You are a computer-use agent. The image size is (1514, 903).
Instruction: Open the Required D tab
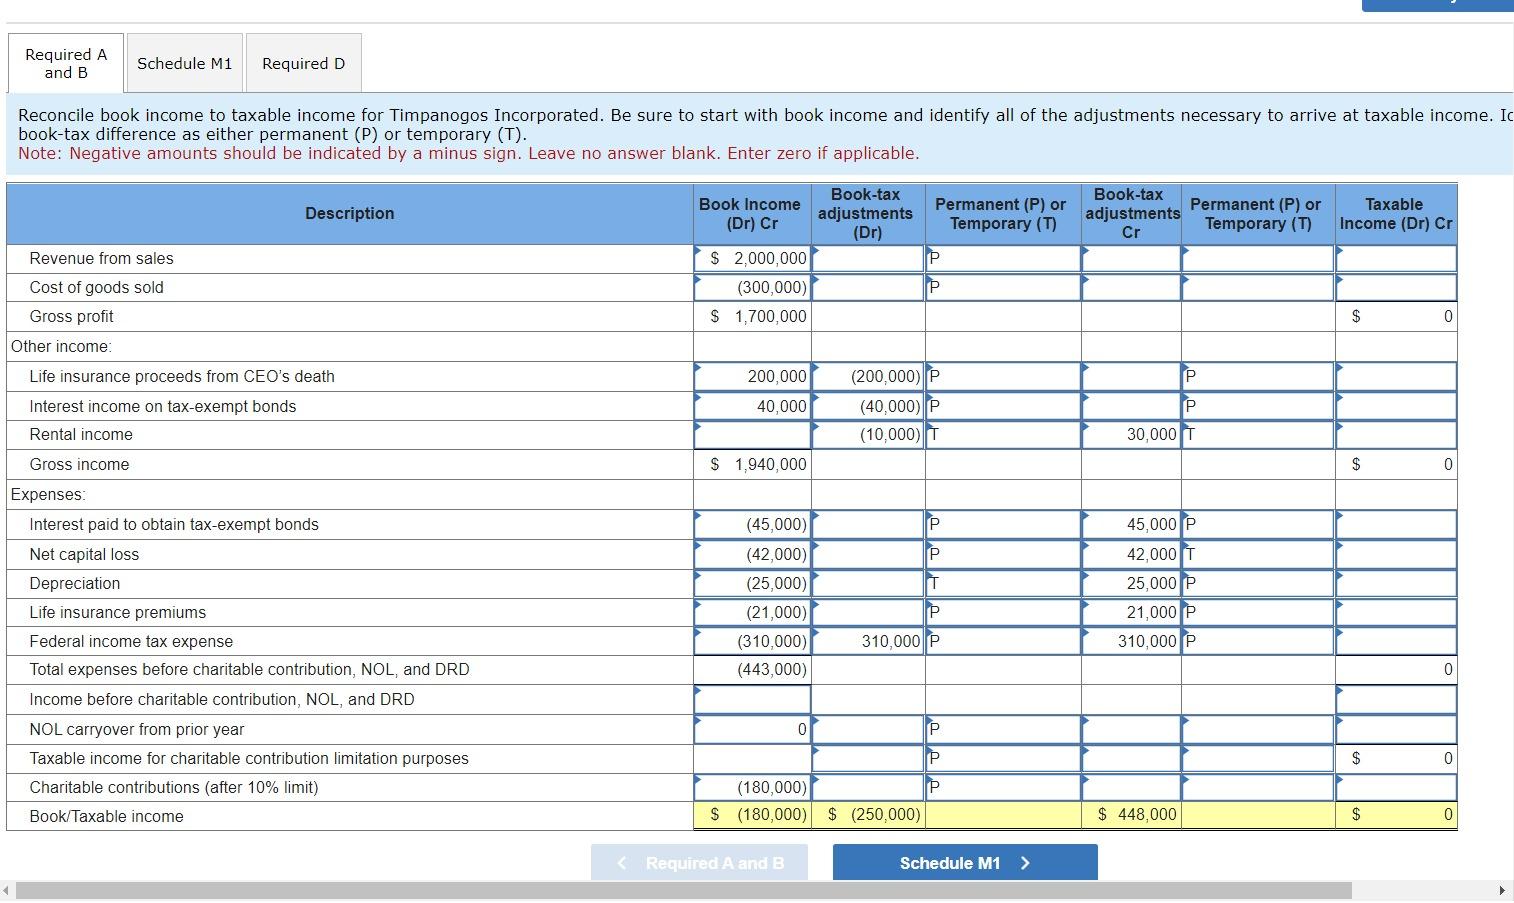pyautogui.click(x=303, y=63)
